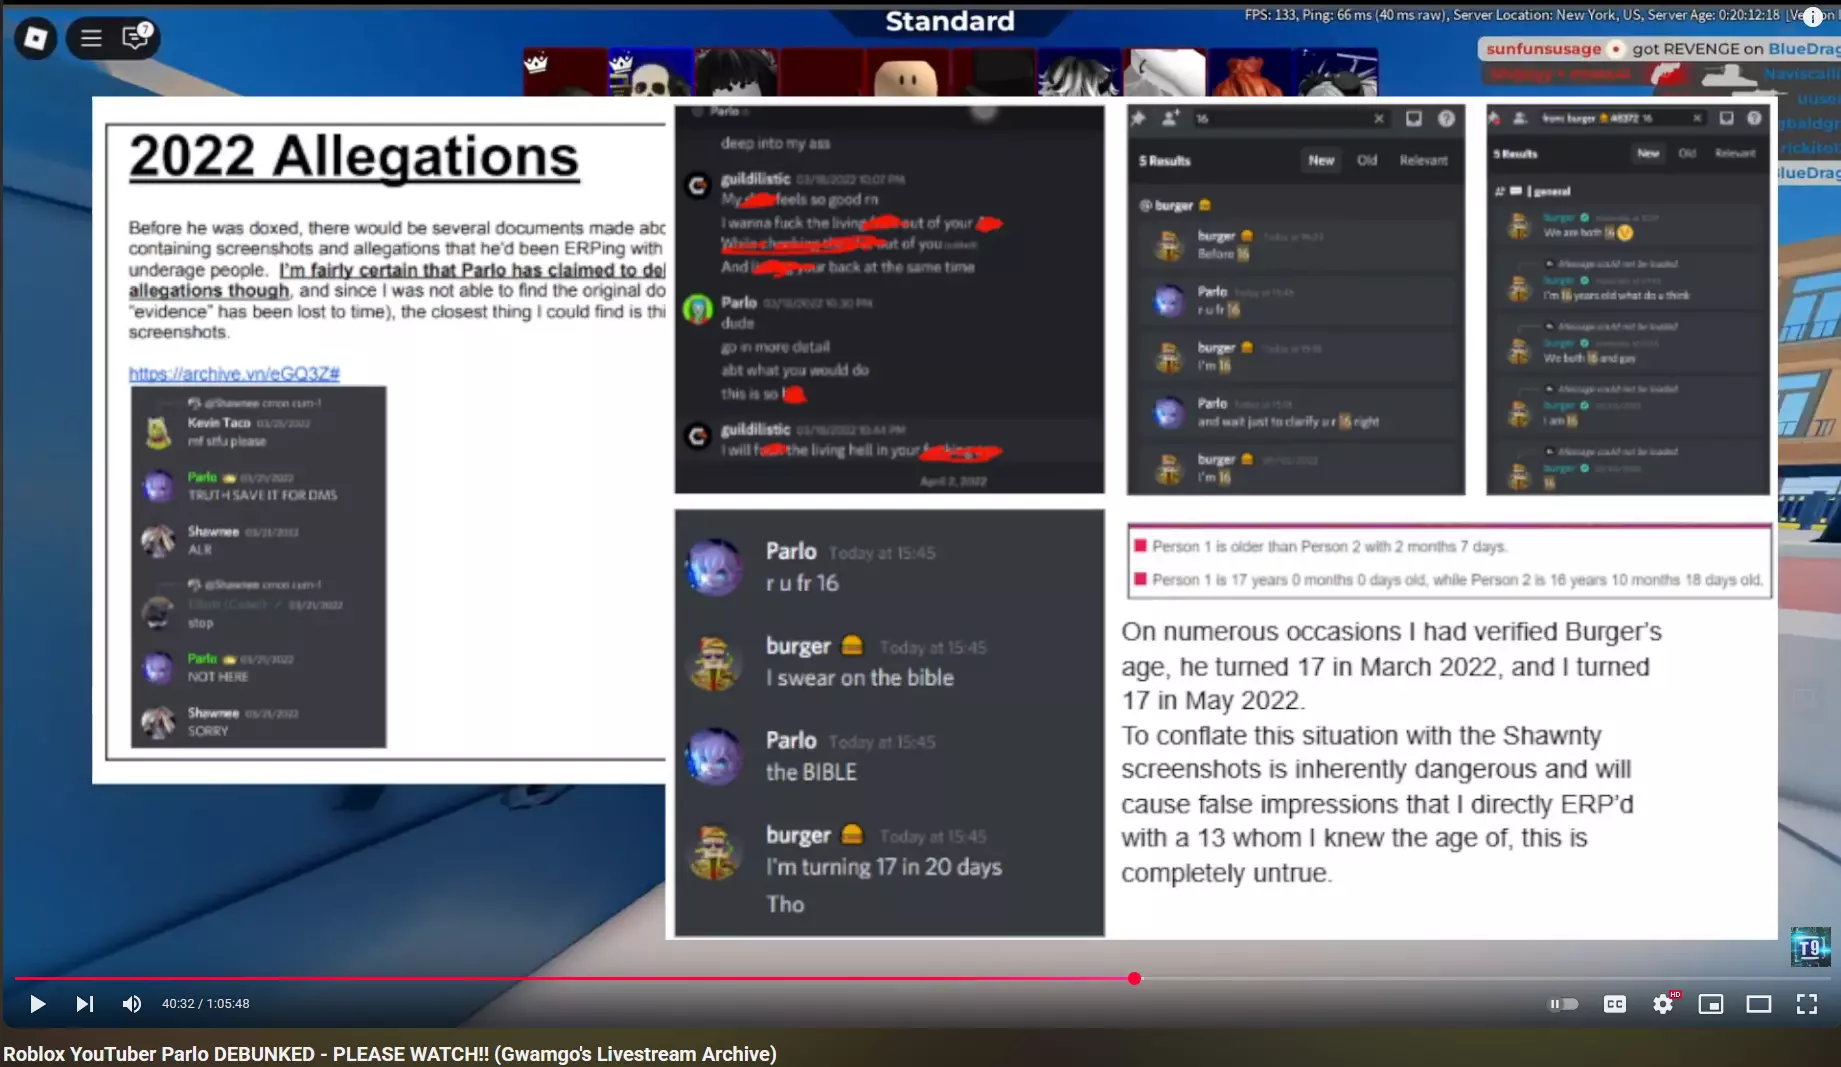The image size is (1841, 1067).
Task: Open the Roblox chat icon
Action: [136, 37]
